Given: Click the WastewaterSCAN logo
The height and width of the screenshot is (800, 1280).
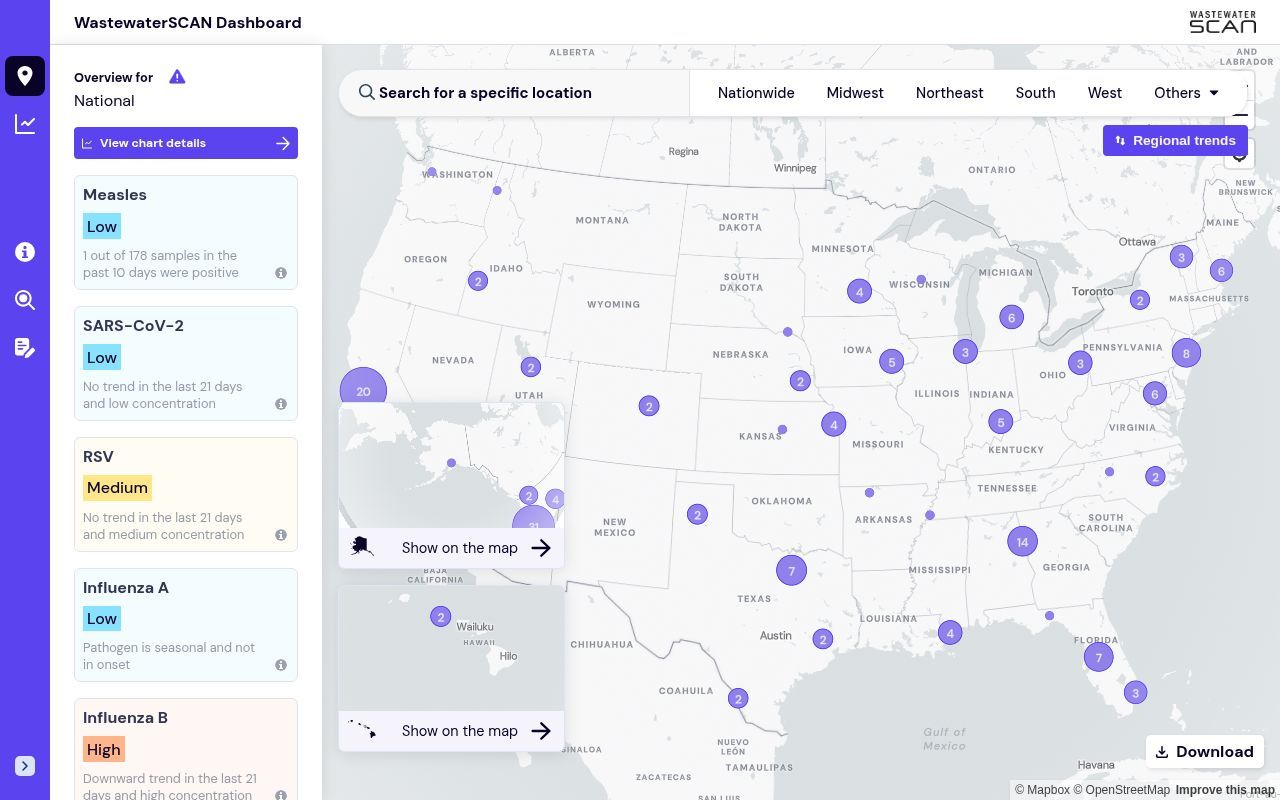Looking at the screenshot, I should (1222, 22).
